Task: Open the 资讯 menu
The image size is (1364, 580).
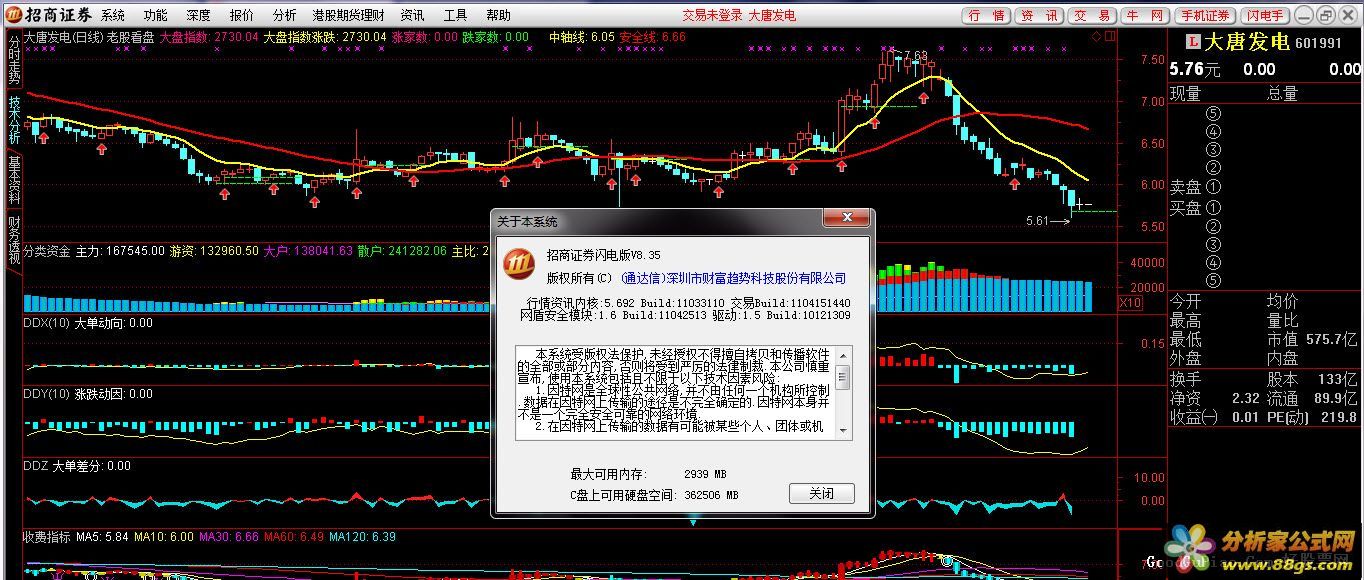Action: [412, 15]
